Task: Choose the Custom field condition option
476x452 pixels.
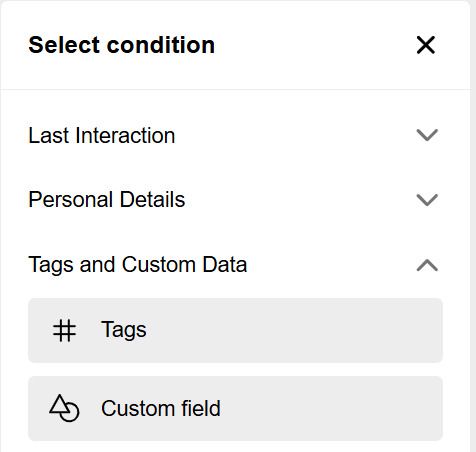Action: coord(235,408)
